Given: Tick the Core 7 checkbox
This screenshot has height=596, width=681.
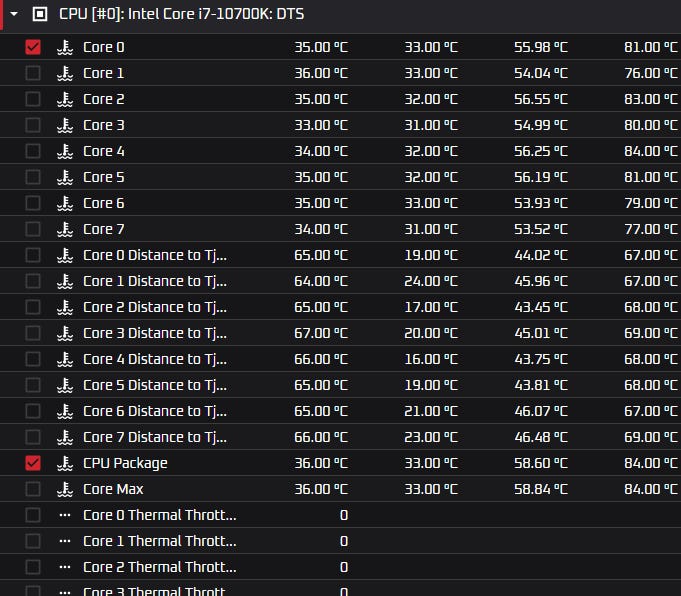Looking at the screenshot, I should (x=33, y=229).
